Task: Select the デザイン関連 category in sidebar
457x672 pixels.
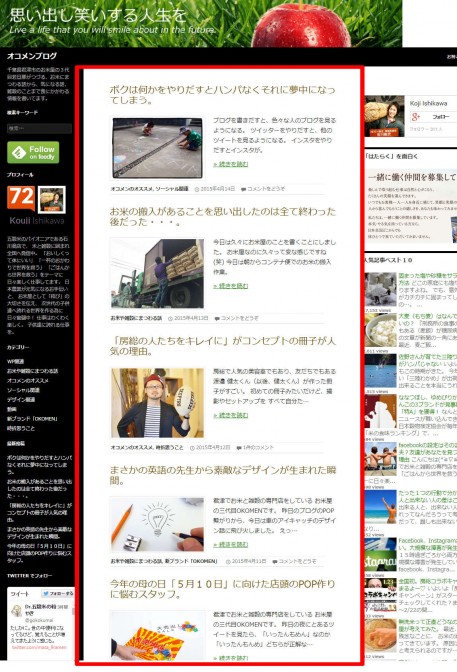Action: (x=21, y=399)
